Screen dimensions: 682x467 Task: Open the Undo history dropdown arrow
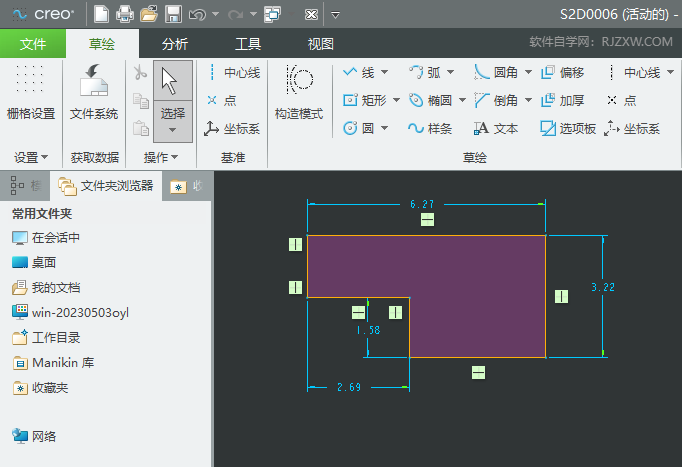[x=215, y=14]
